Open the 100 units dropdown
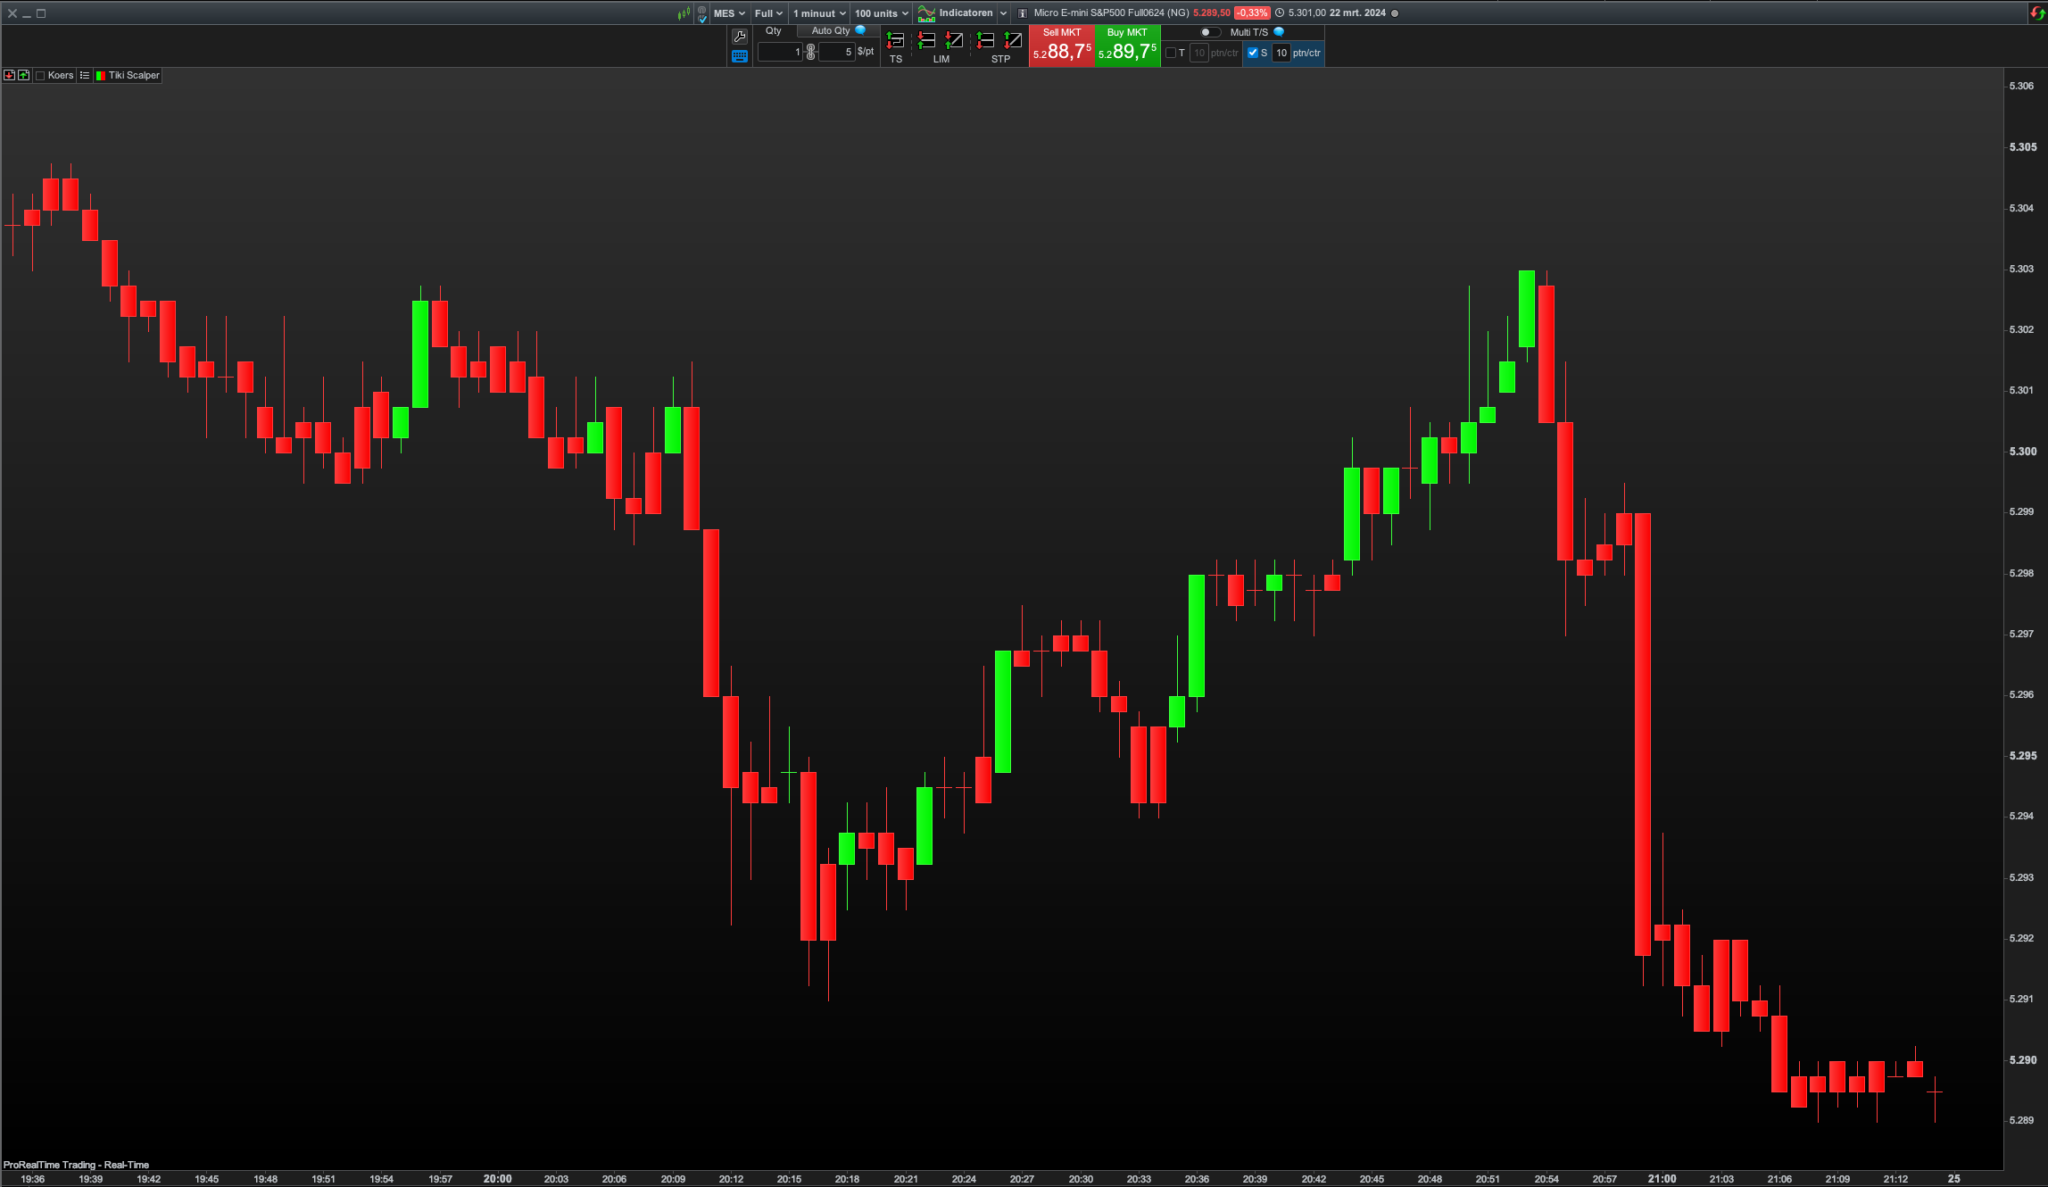2048x1187 pixels. coord(881,13)
